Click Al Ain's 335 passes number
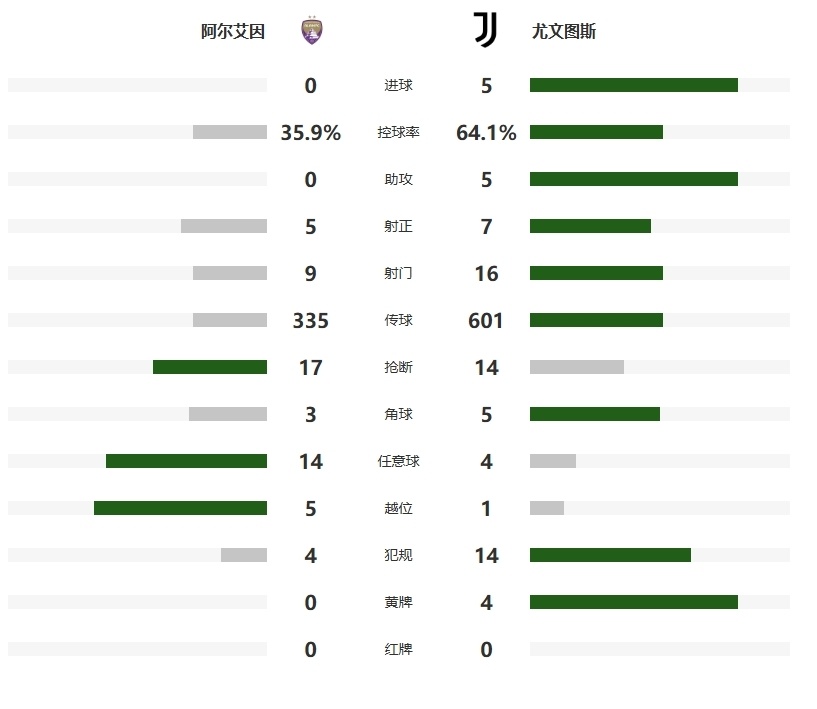Viewport: 817px width, 709px height. click(311, 320)
